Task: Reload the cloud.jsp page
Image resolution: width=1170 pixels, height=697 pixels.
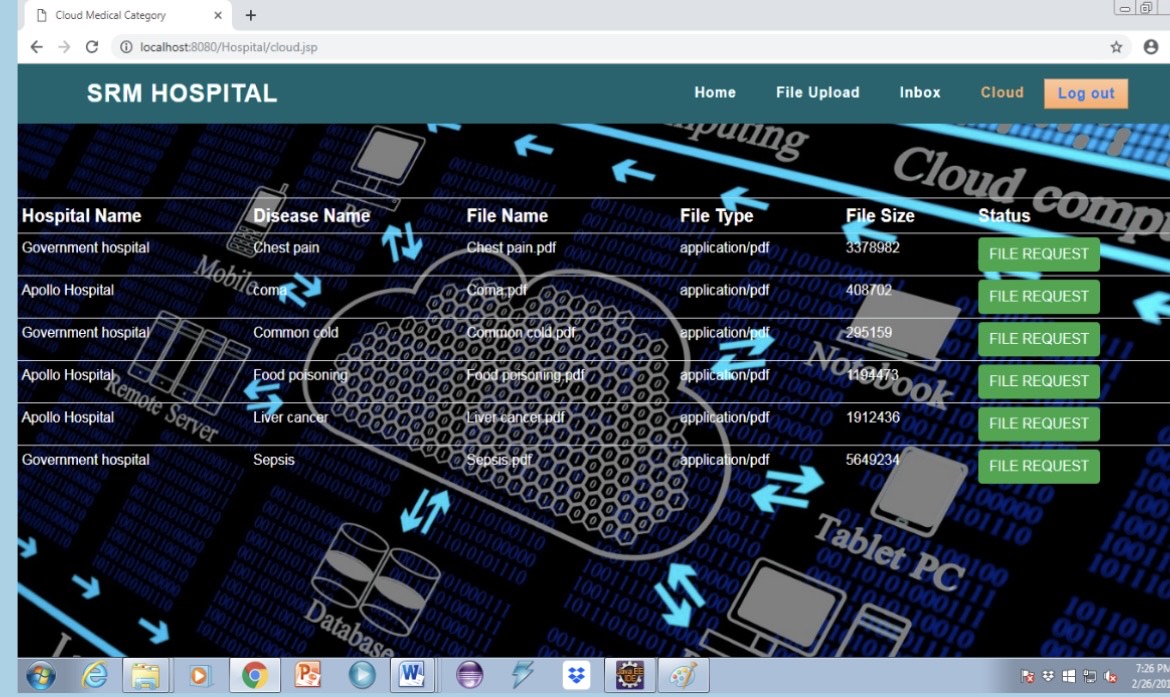Action: [92, 47]
